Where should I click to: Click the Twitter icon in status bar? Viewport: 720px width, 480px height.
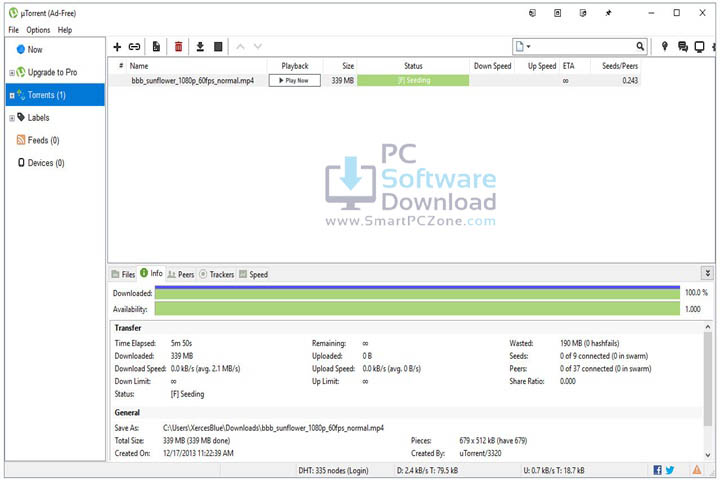tap(670, 470)
